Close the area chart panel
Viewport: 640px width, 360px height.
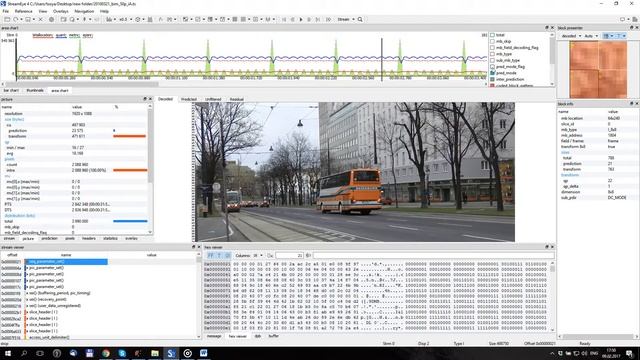point(552,28)
